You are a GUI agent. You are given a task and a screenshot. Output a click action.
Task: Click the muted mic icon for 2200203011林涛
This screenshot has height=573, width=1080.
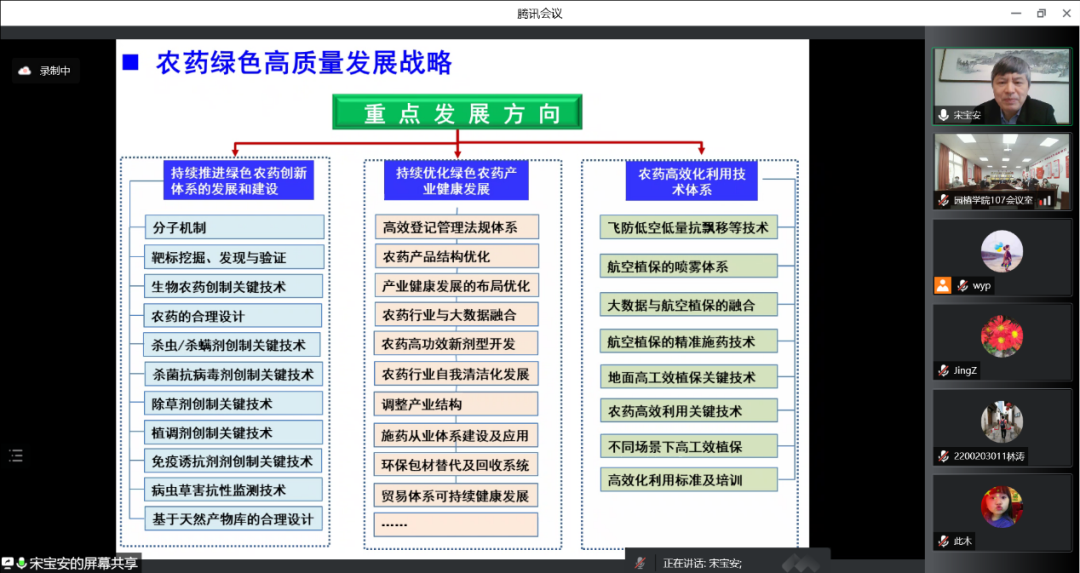[x=943, y=456]
